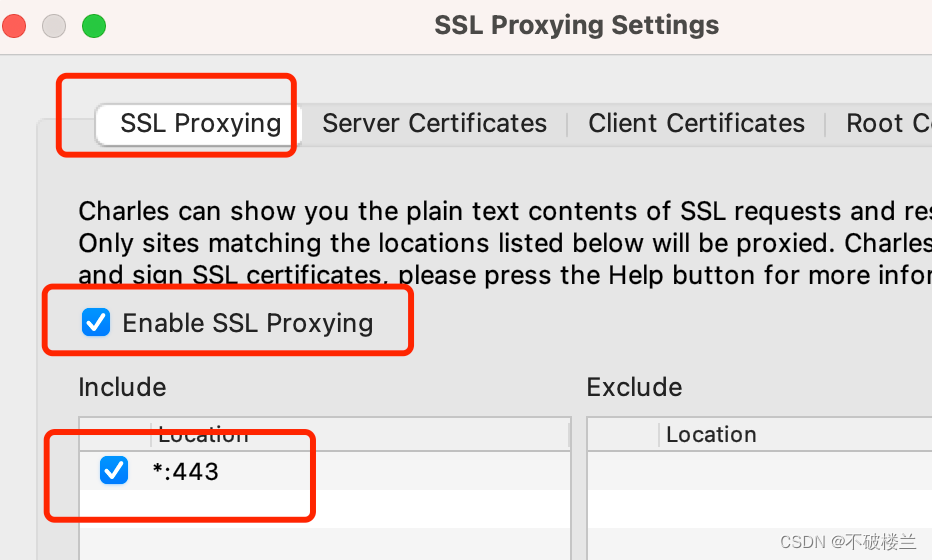Uncheck the *:443 include location checkbox
Viewport: 932px width, 560px height.
coord(114,470)
